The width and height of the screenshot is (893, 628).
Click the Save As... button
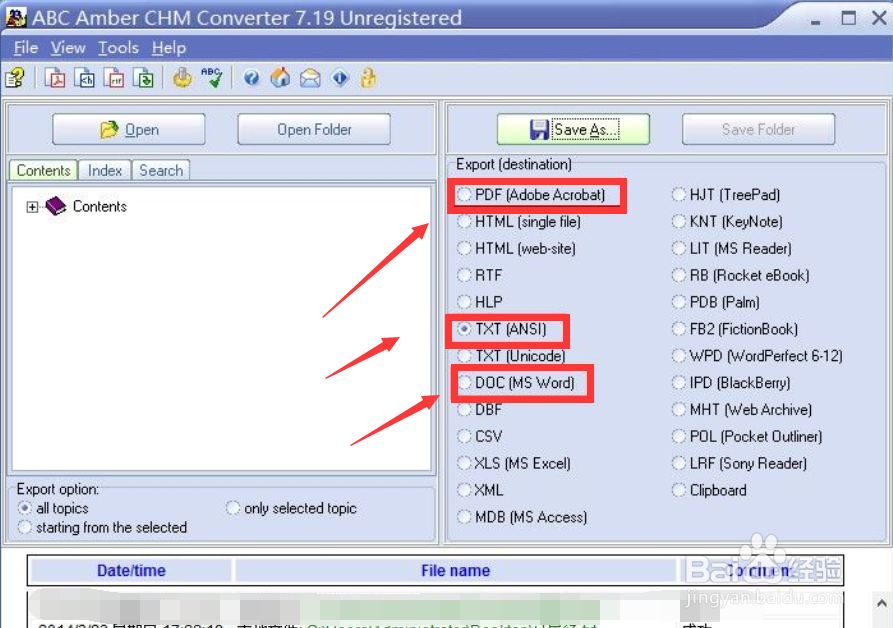(573, 129)
